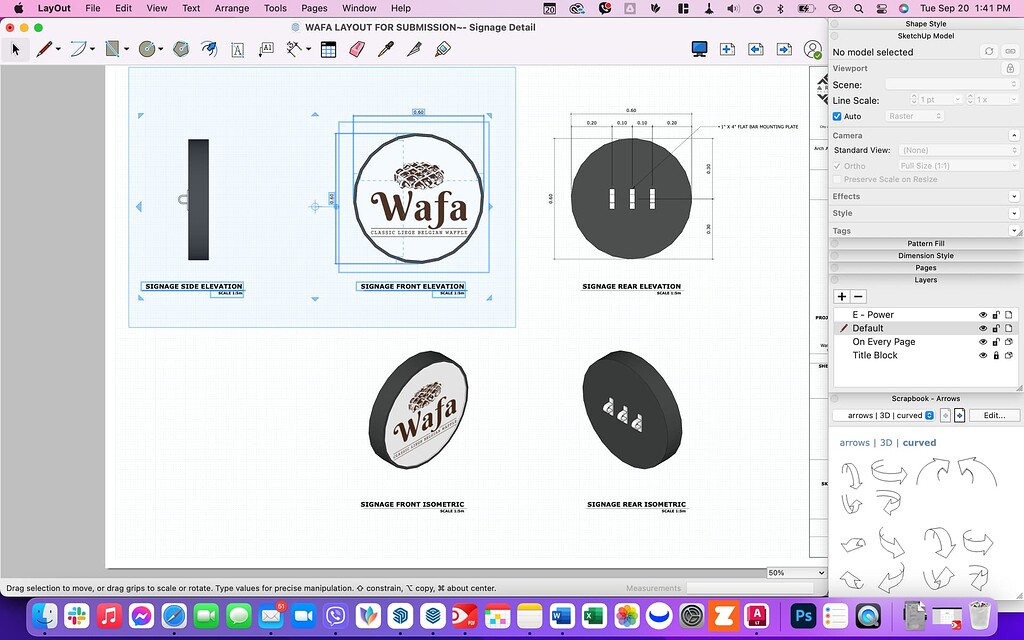Open the Pages menu
This screenshot has height=640, width=1024.
pyautogui.click(x=314, y=8)
